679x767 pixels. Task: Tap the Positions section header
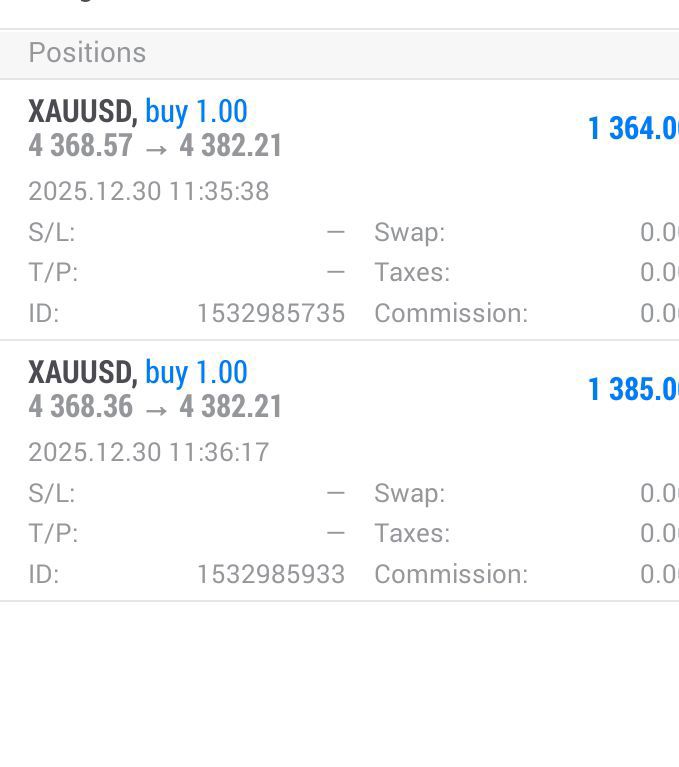tap(87, 53)
